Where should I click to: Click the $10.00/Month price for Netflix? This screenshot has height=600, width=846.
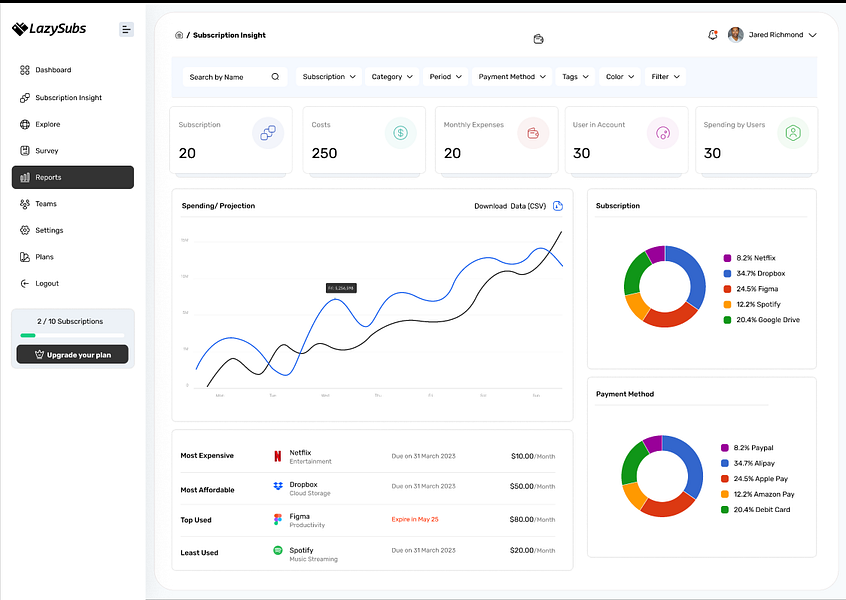[533, 456]
